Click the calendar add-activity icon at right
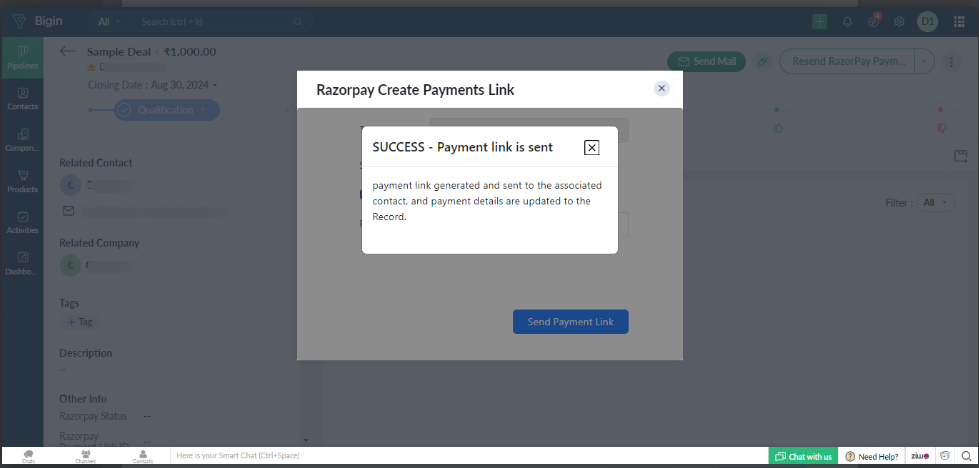The image size is (979, 468). (x=960, y=156)
